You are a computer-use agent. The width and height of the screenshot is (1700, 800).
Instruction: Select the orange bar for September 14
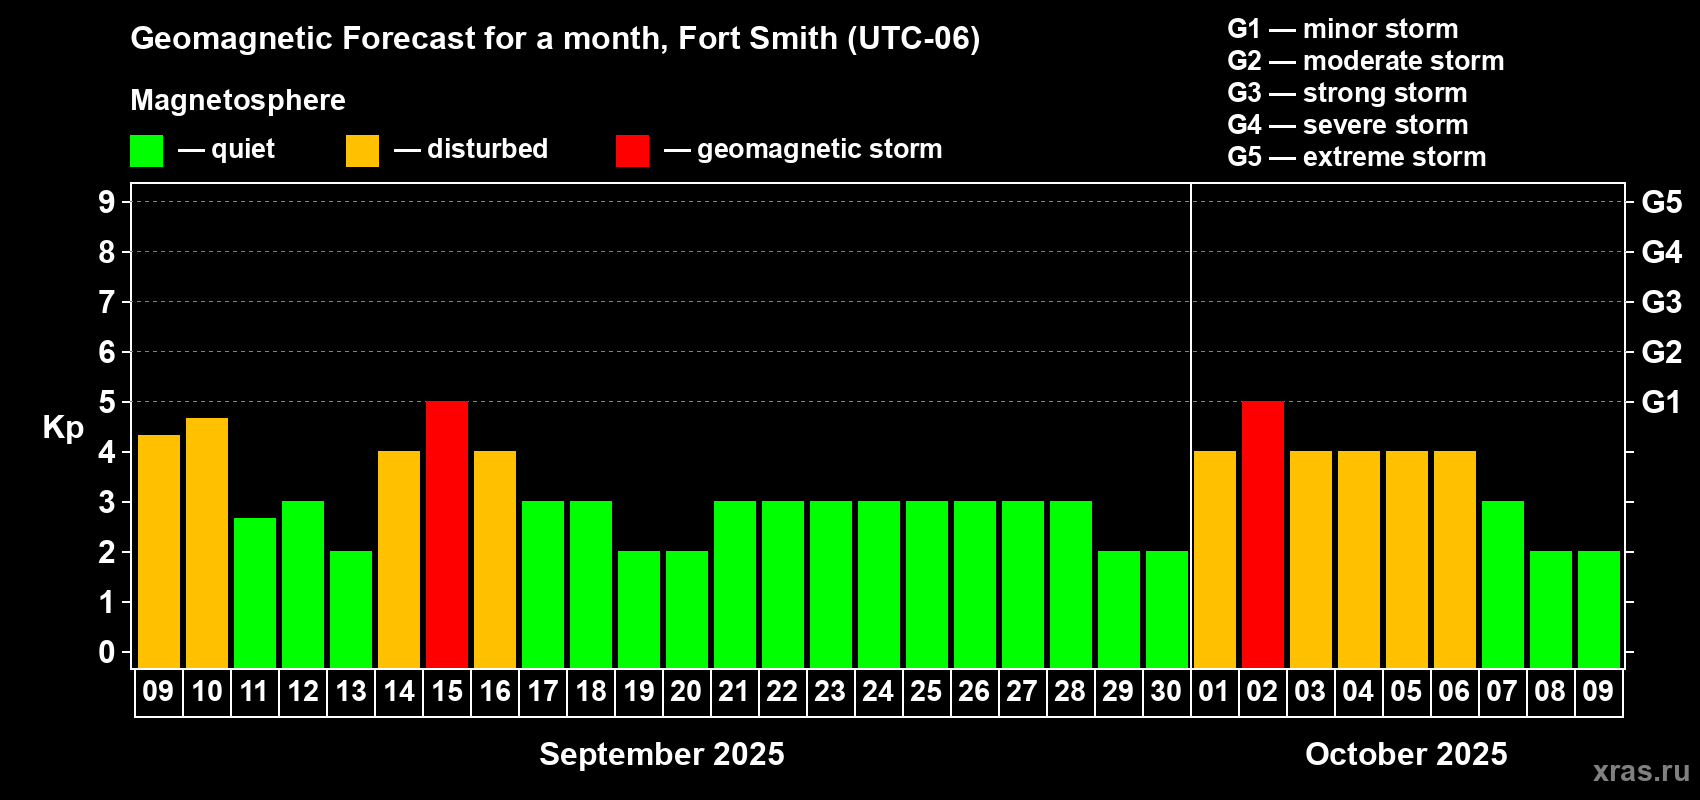(399, 559)
